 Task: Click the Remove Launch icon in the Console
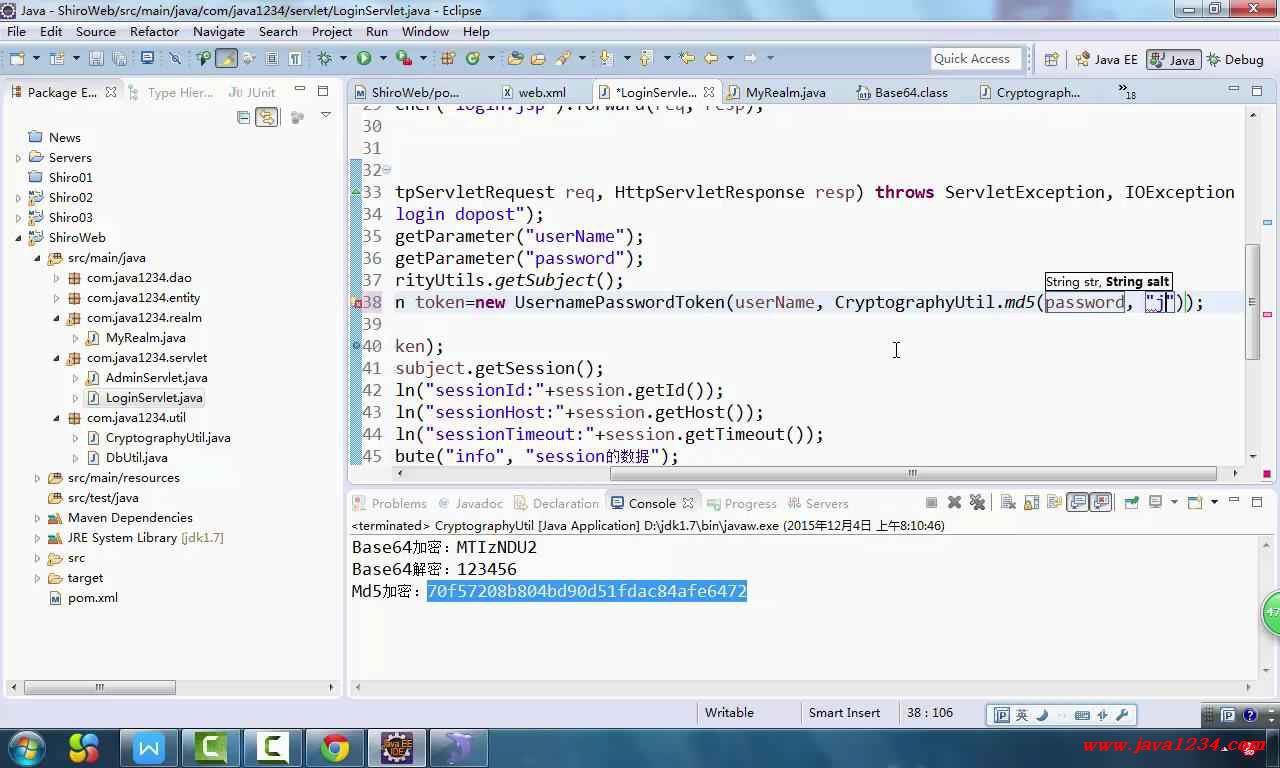954,502
